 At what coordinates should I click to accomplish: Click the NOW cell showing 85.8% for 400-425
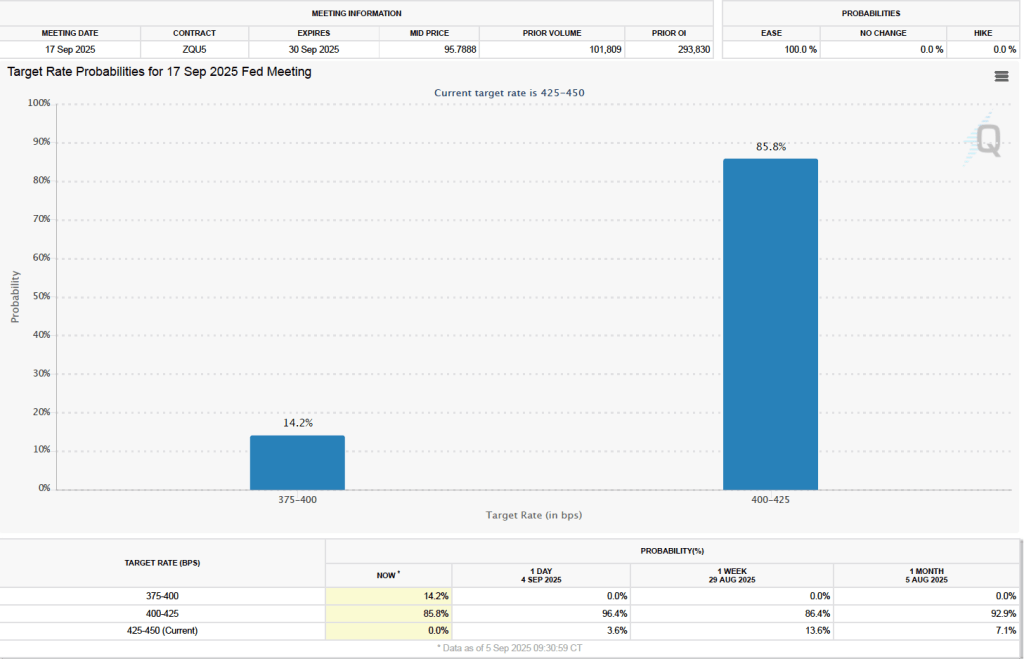coord(389,613)
